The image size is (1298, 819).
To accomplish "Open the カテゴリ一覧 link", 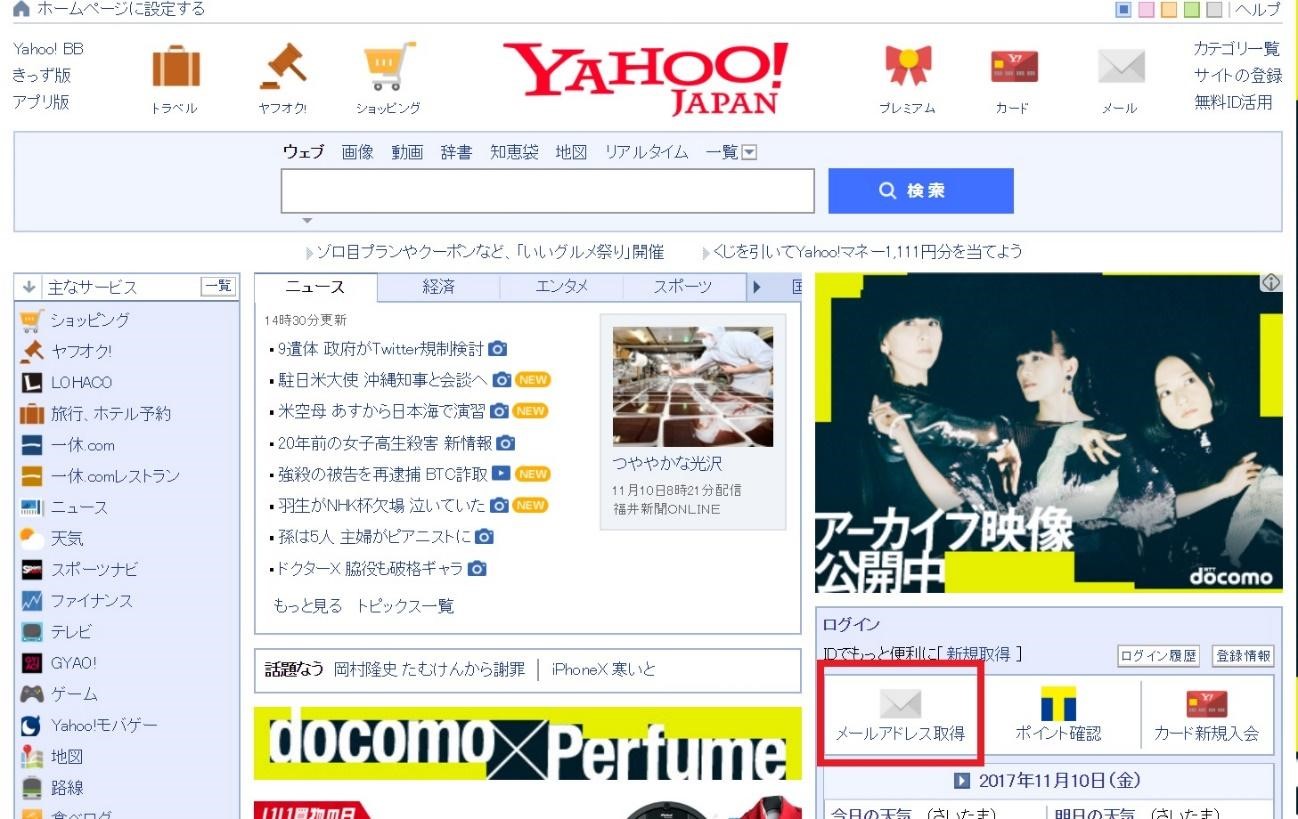I will (1236, 48).
